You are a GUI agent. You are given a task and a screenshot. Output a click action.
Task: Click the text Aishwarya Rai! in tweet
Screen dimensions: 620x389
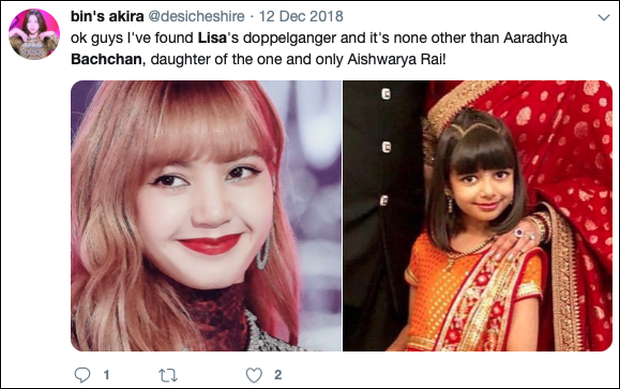click(x=397, y=59)
